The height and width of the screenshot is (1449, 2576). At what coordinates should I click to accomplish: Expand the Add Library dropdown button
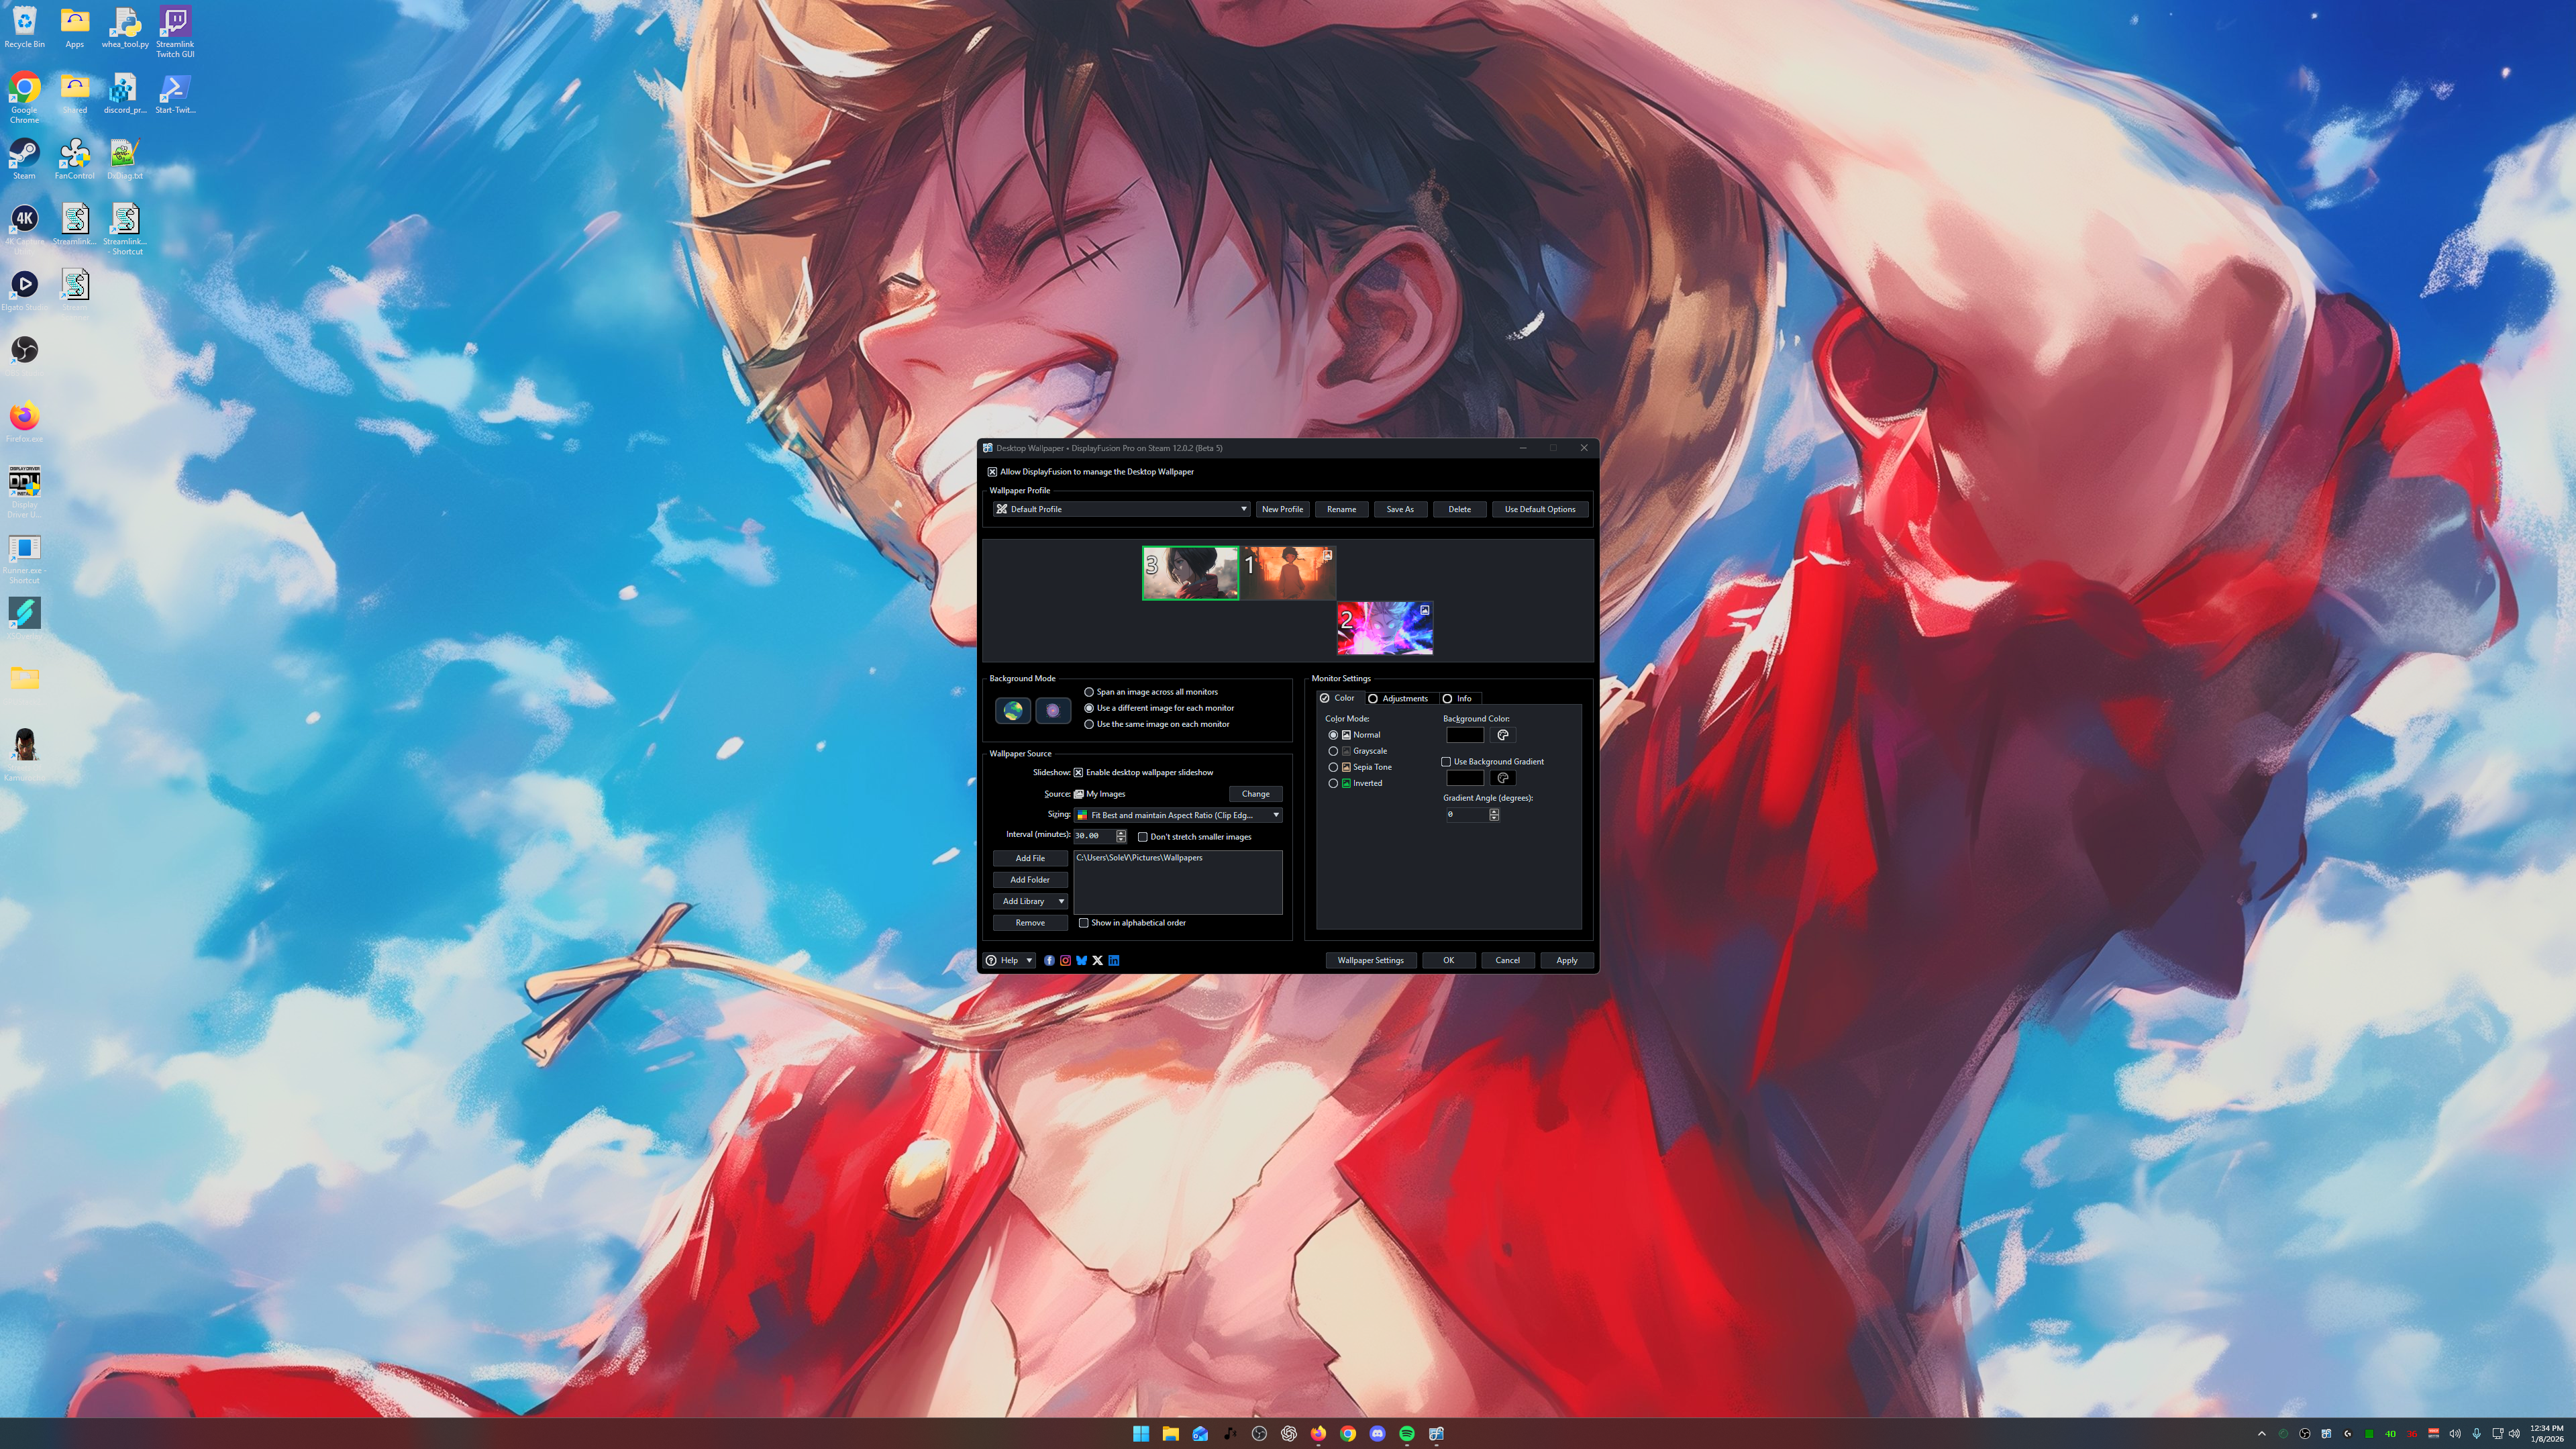(x=1061, y=901)
